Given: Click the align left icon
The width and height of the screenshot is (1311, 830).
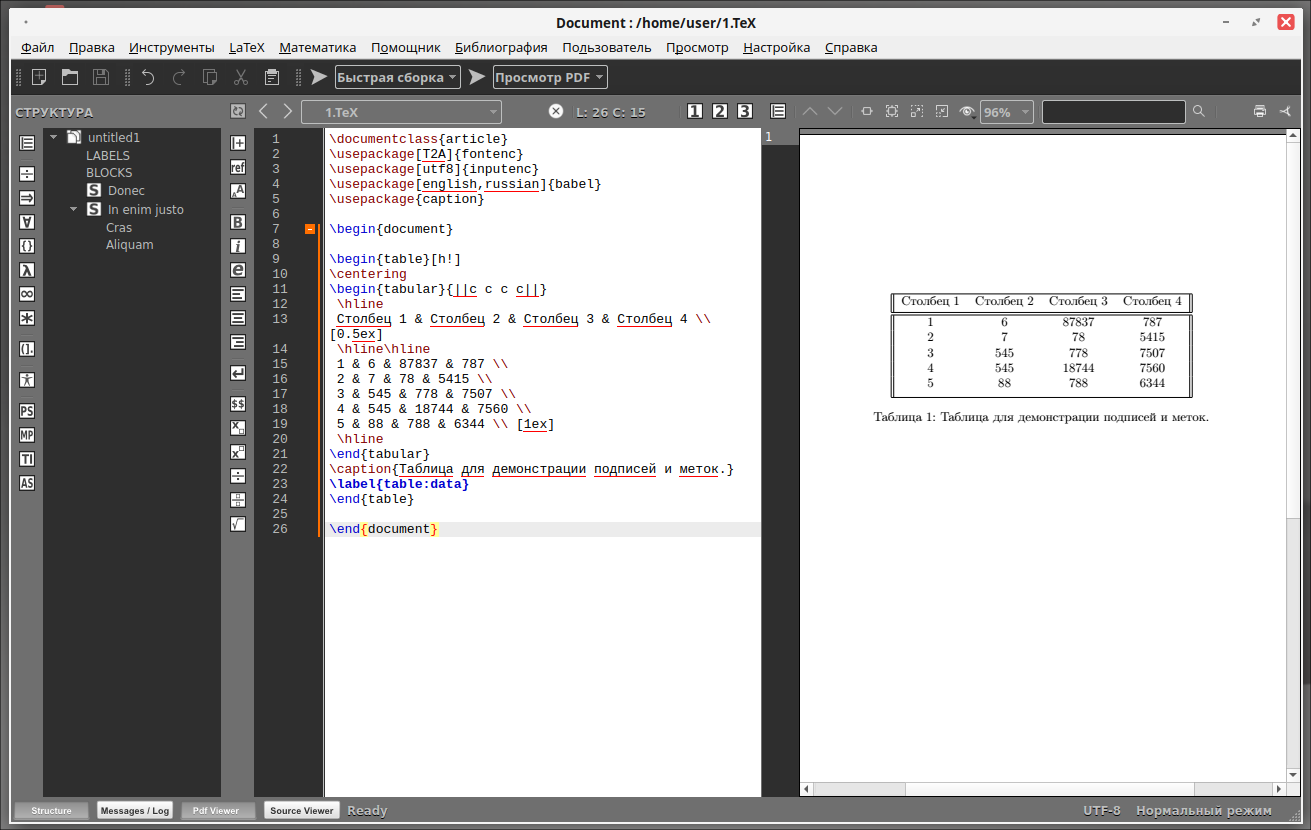Looking at the screenshot, I should coord(238,294).
